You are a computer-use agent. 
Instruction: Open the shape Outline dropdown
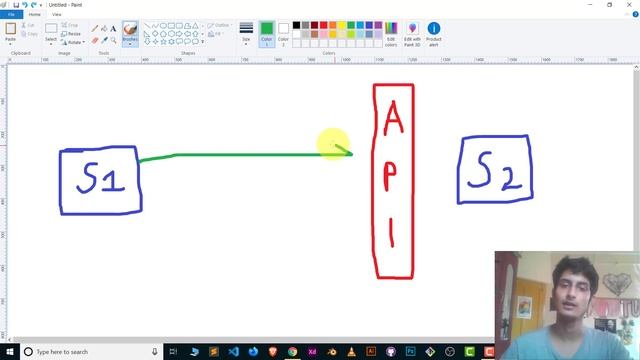click(220, 25)
